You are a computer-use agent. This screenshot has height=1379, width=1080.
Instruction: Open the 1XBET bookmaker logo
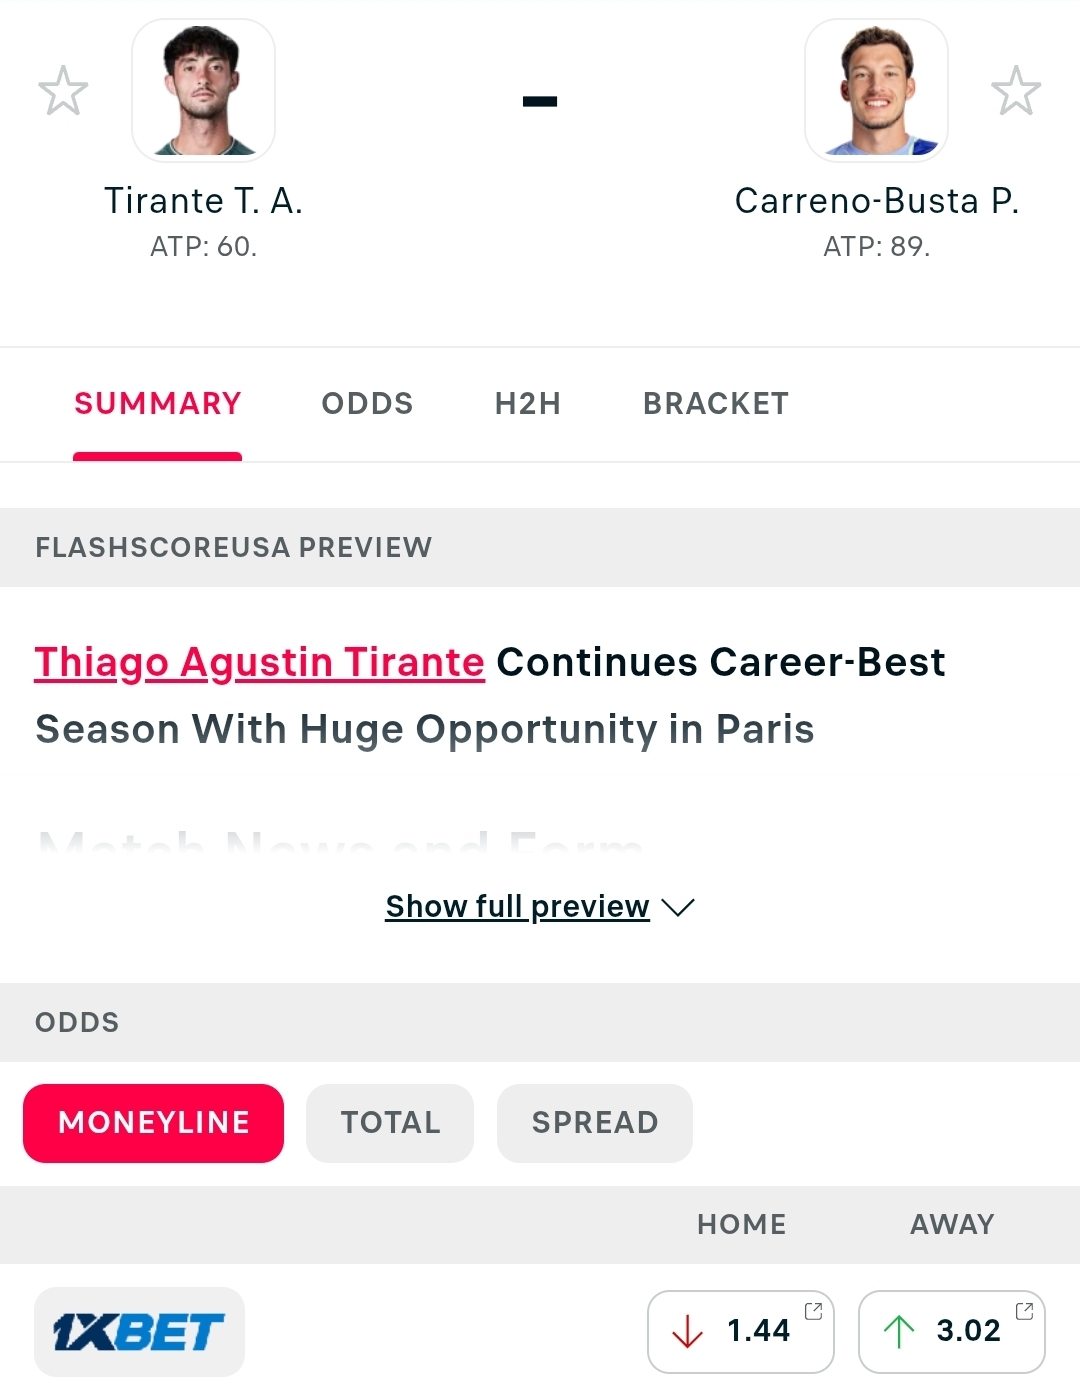pyautogui.click(x=139, y=1332)
